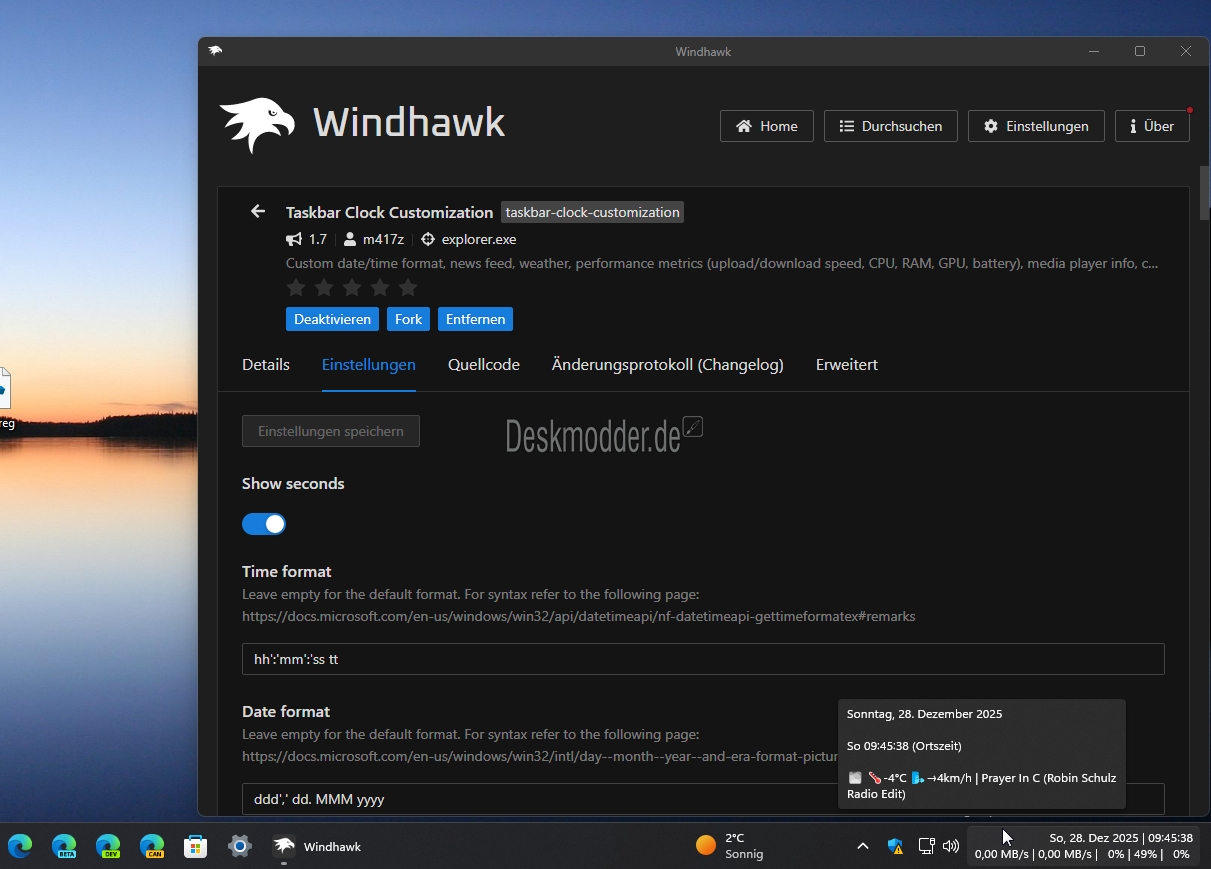Open the Änderungsprotokoll (Changelog) tab

[x=667, y=365]
